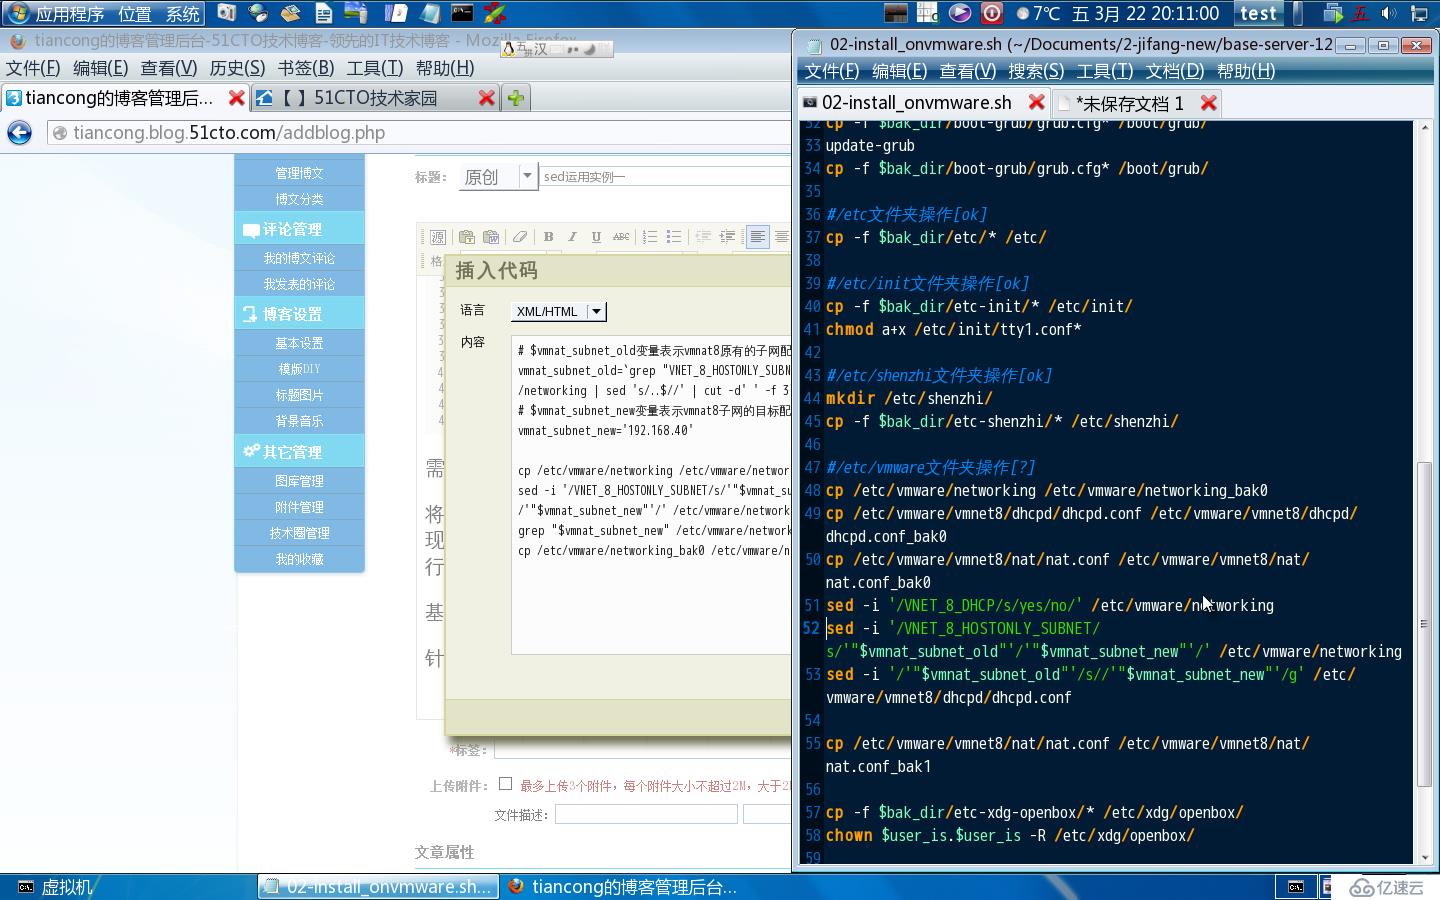Insert numbered list in blog editor
Viewport: 1440px width, 900px height.
[x=650, y=237]
